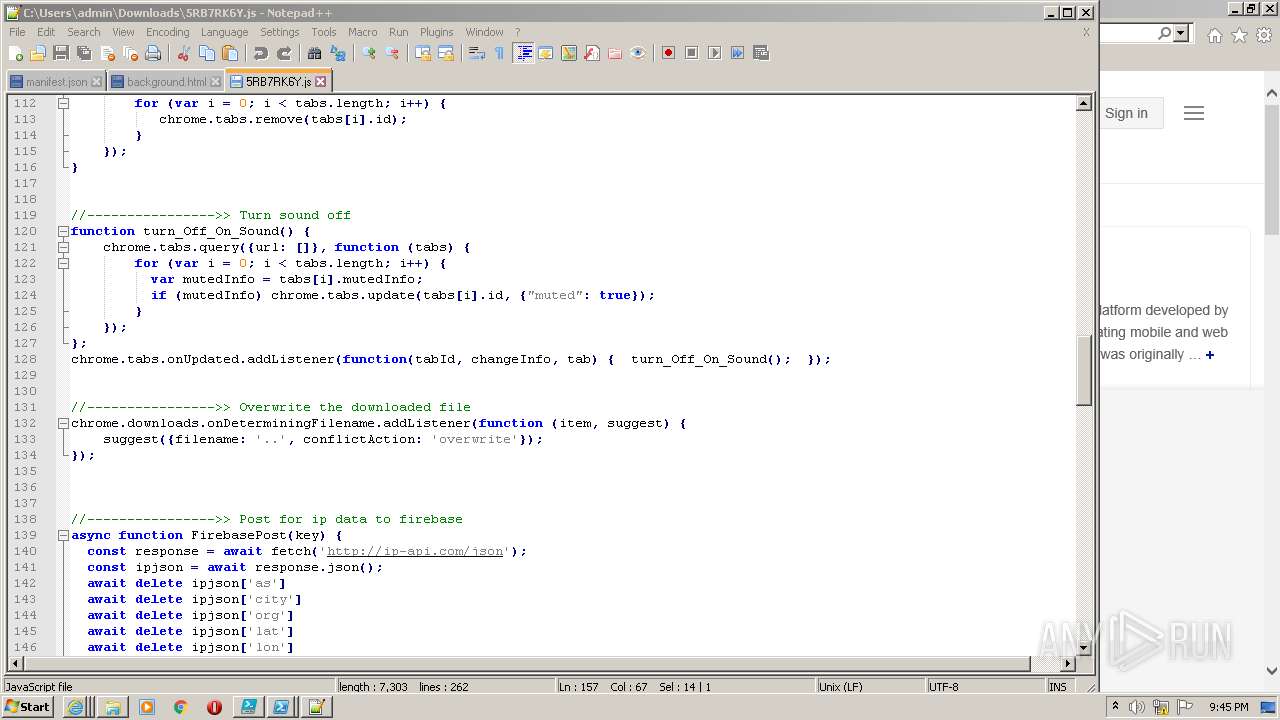Create a new file with toolbar icon
Screen dimensions: 1280x720
pos(17,53)
